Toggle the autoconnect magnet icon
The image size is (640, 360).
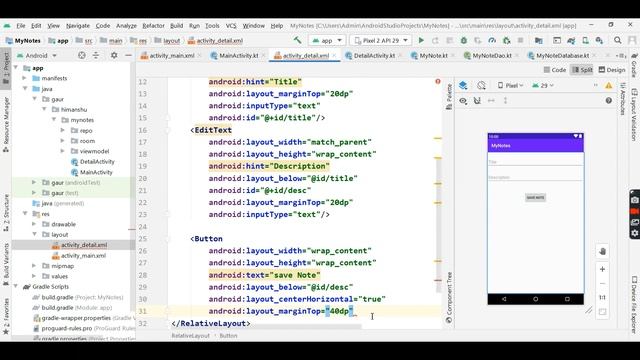pos(477,100)
